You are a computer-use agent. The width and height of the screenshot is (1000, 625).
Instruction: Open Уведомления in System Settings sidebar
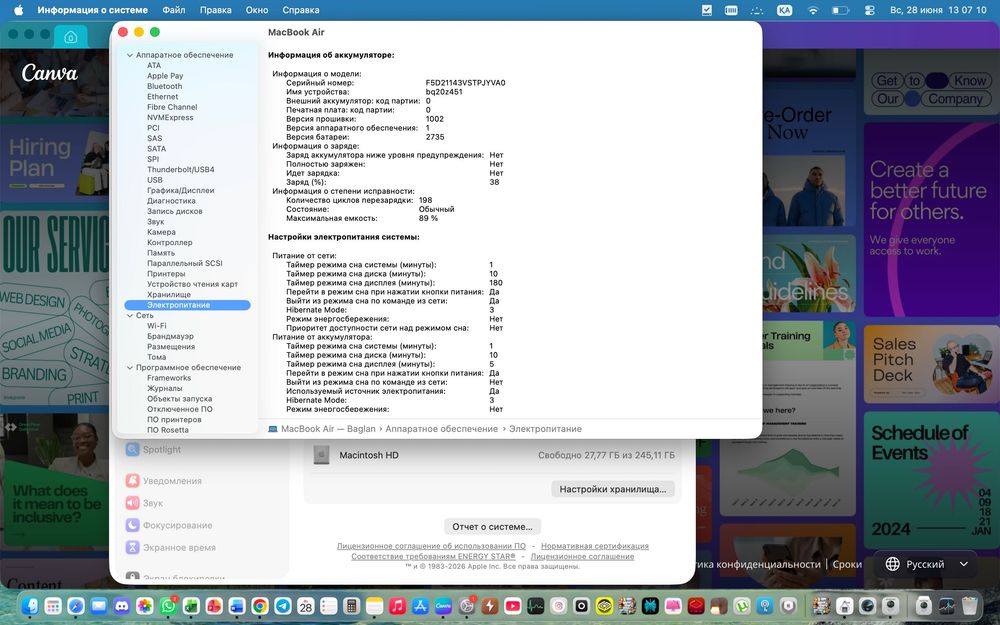tap(163, 481)
